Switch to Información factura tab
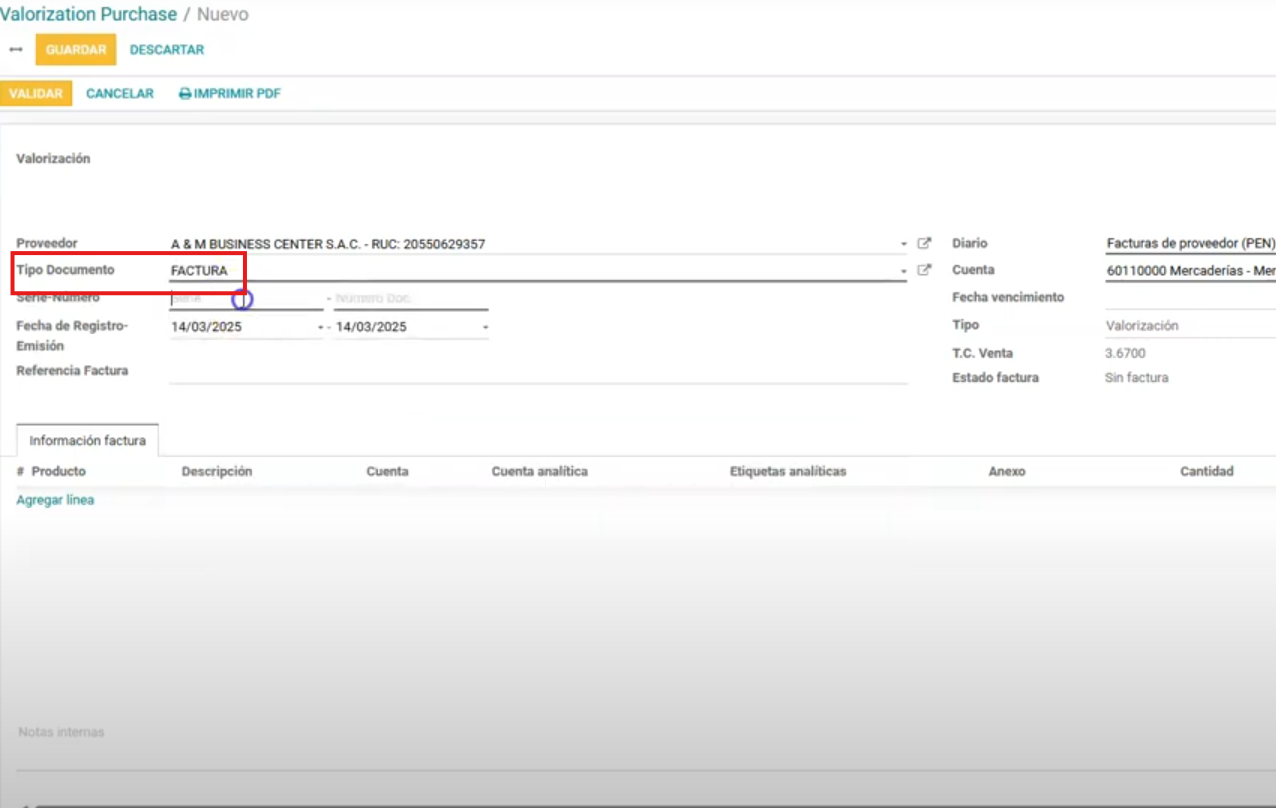 point(87,440)
